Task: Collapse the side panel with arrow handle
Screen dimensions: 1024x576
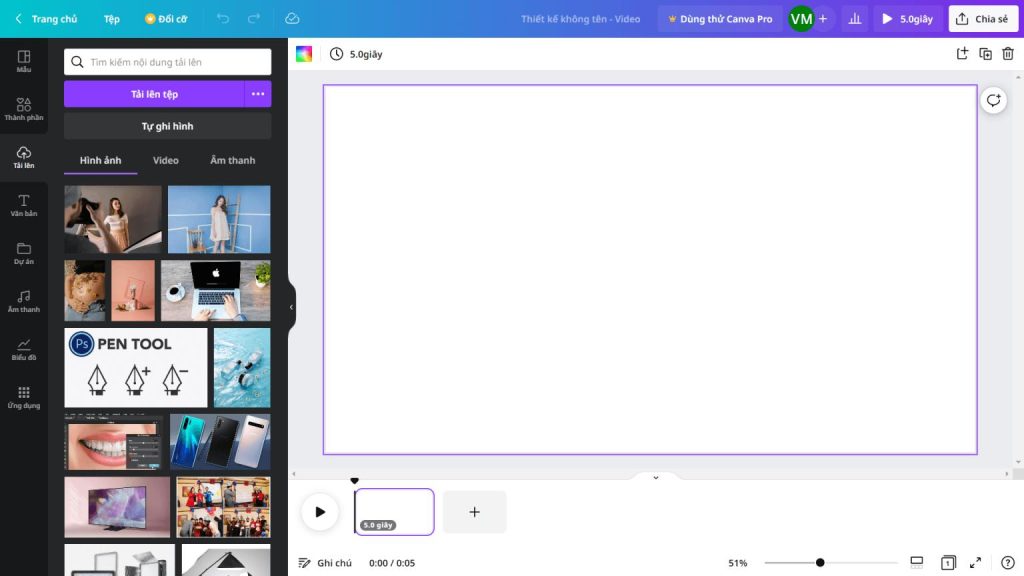Action: 292,307
